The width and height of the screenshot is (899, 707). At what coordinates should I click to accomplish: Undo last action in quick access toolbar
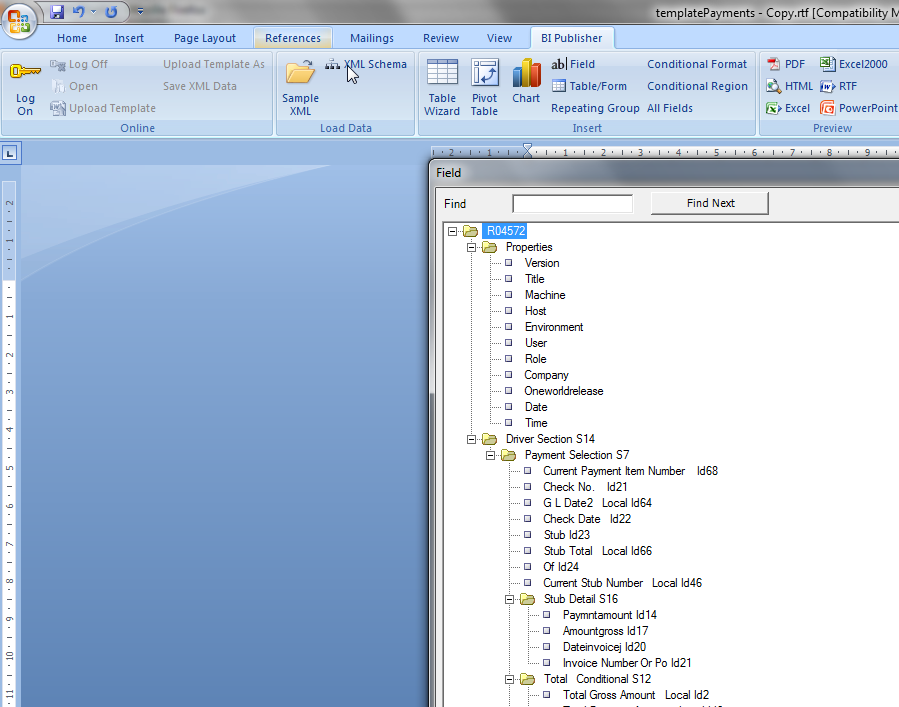tap(79, 11)
